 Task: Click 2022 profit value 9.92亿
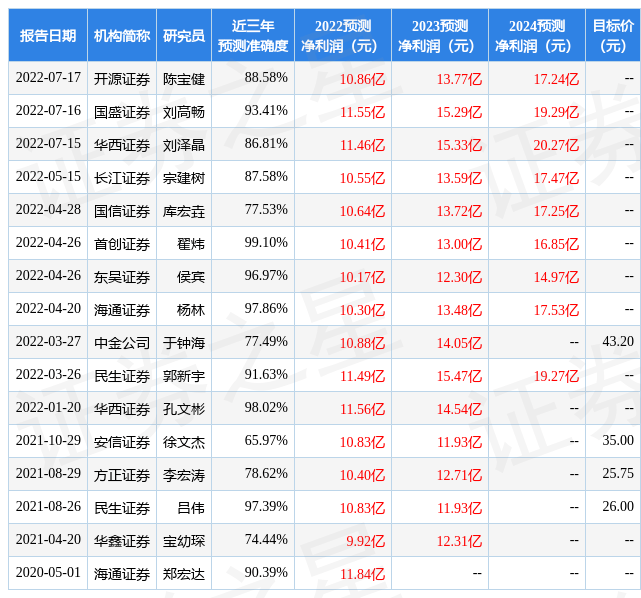point(365,542)
